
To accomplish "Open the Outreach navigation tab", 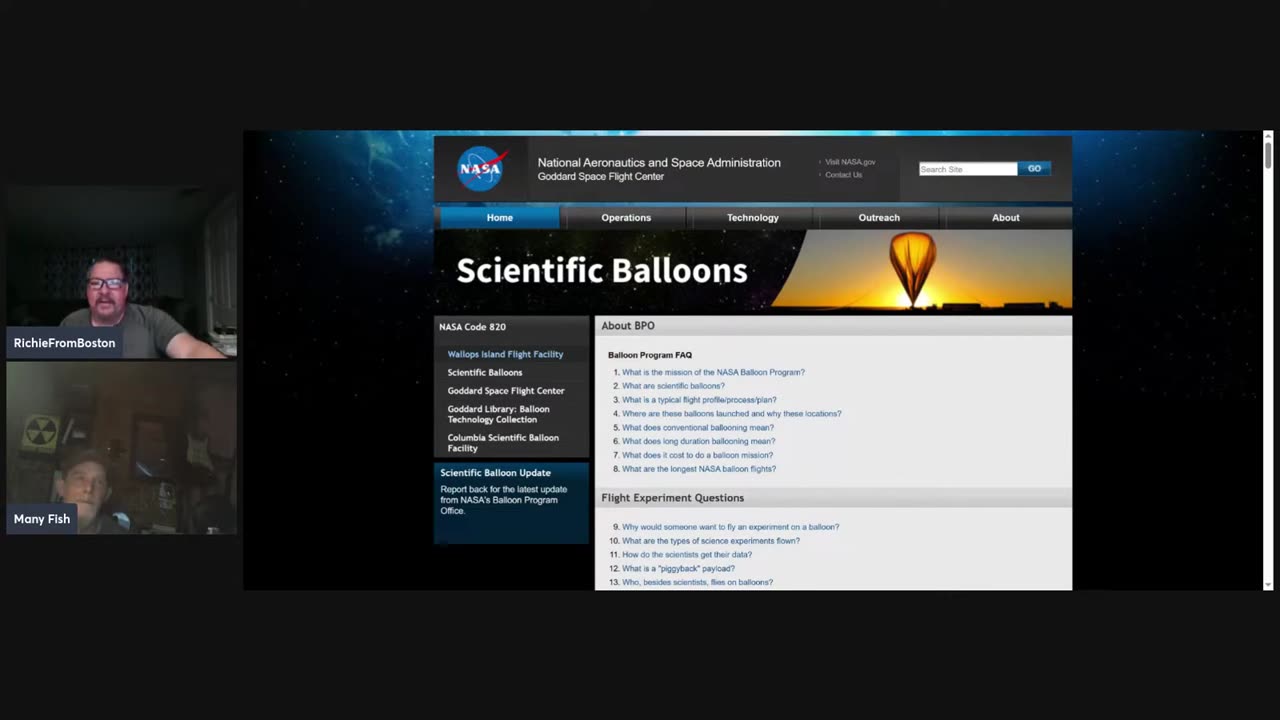I will (x=879, y=218).
